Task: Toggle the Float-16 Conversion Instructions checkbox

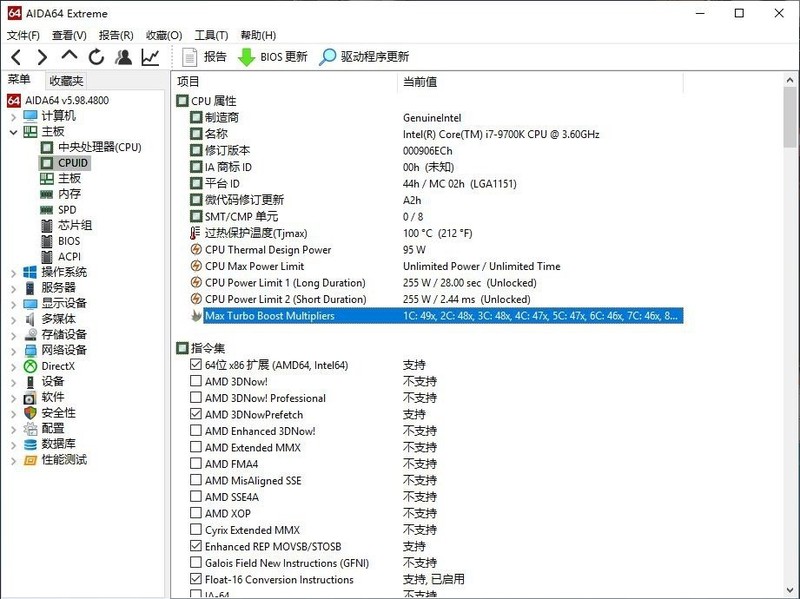Action: tap(194, 578)
